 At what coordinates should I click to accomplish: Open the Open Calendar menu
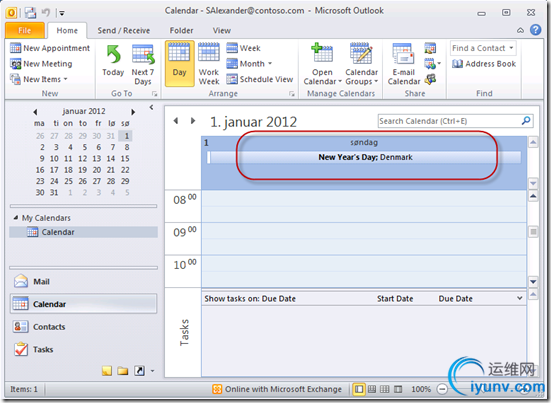click(322, 64)
